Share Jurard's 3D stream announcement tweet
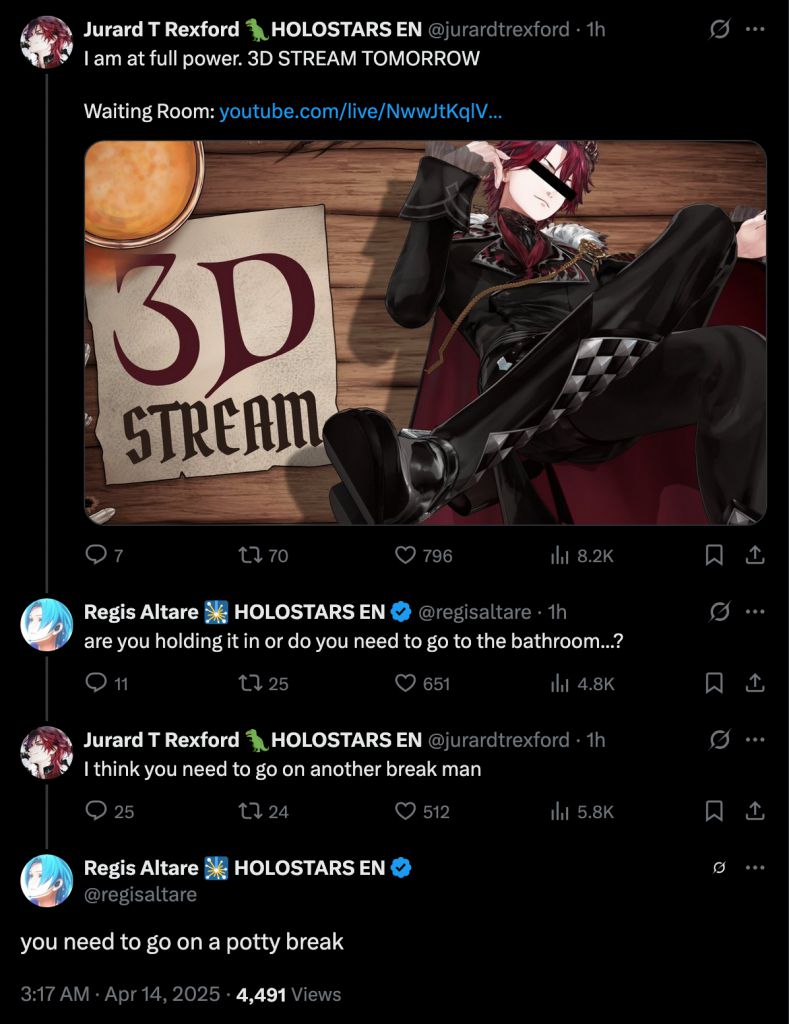This screenshot has height=1024, width=789. pyautogui.click(x=754, y=556)
